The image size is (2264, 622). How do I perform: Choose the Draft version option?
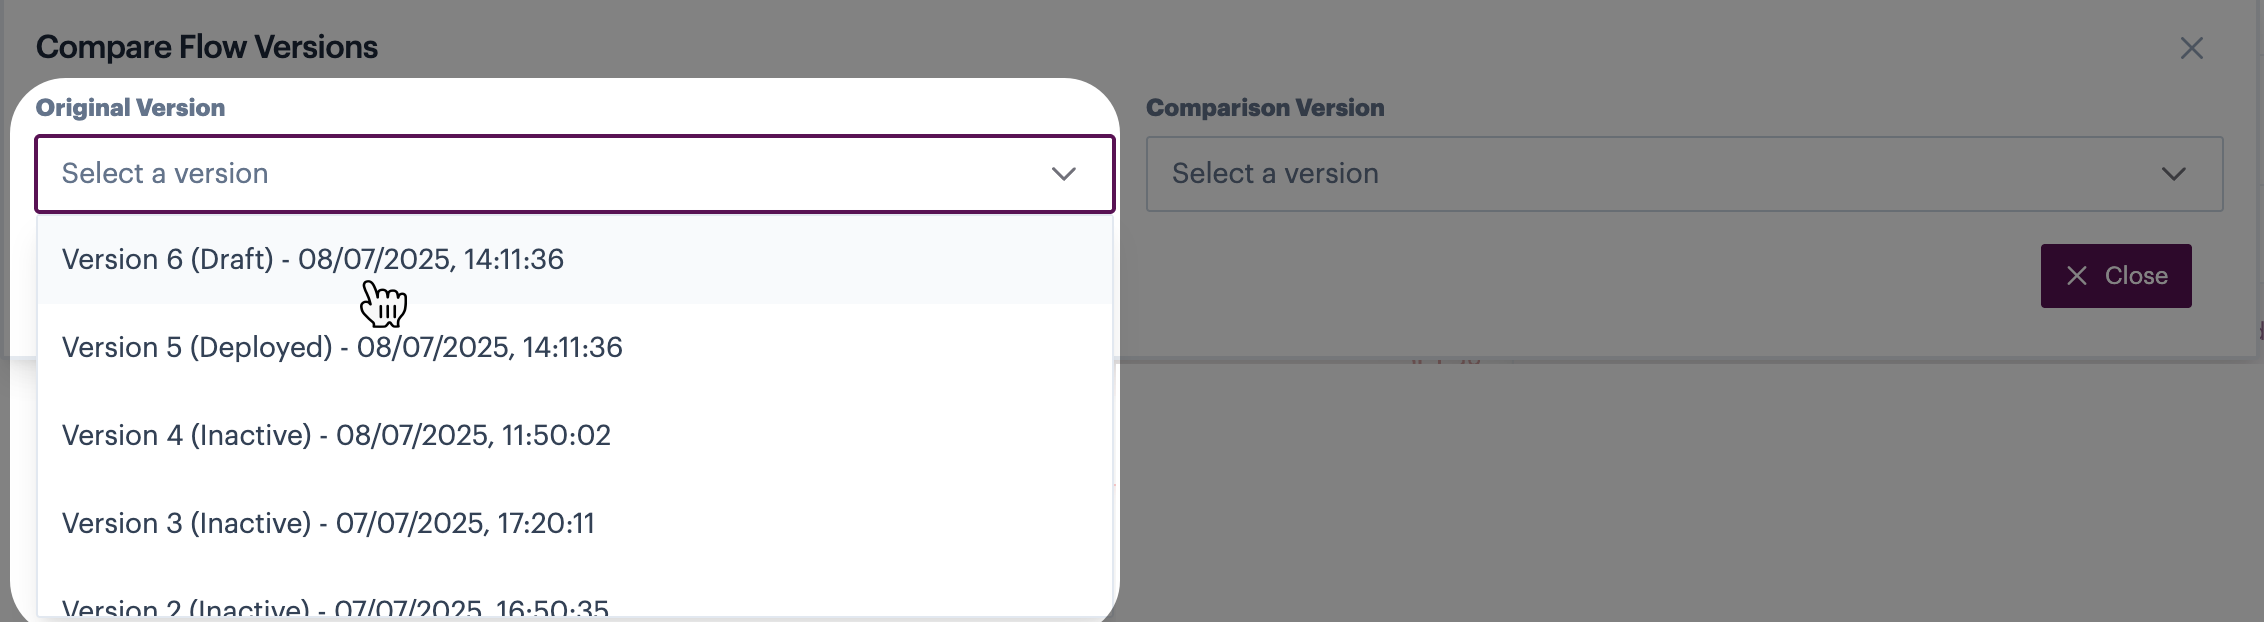click(312, 260)
